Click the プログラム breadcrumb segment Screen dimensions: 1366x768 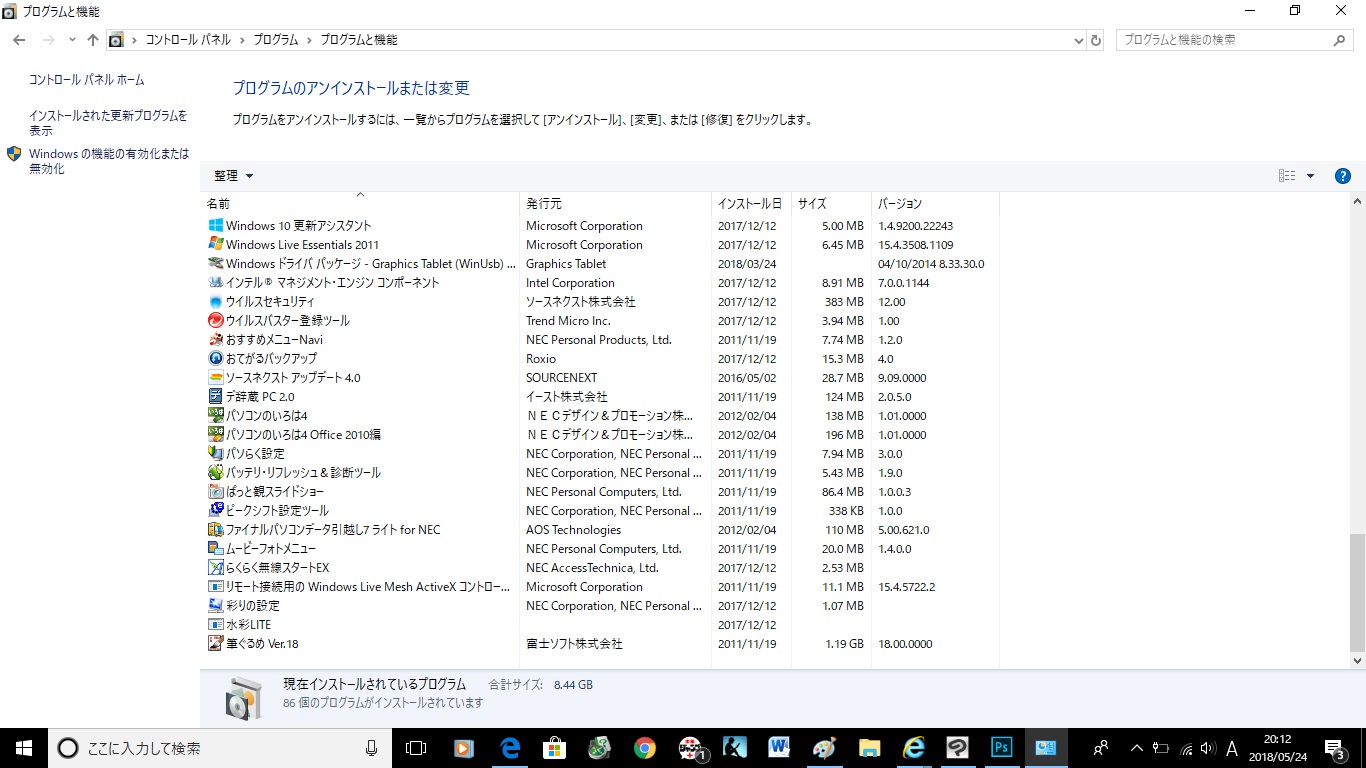(275, 40)
